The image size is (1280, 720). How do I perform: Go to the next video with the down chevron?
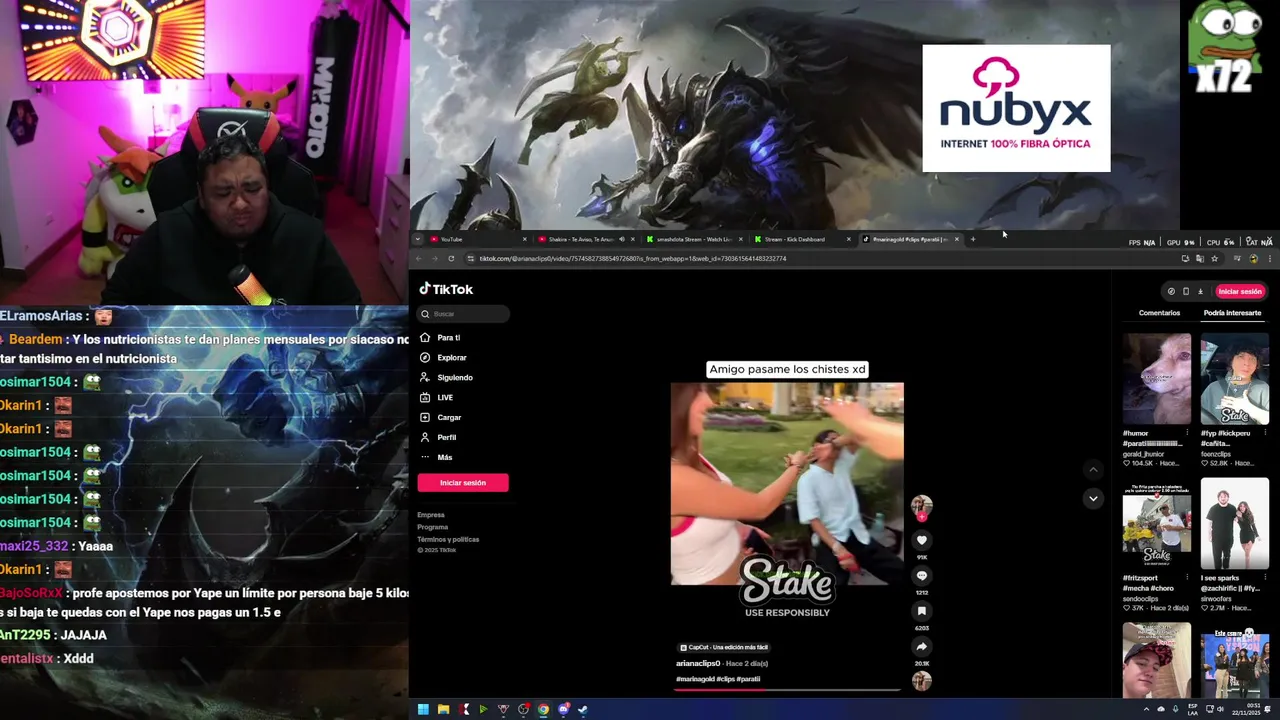coord(1093,498)
